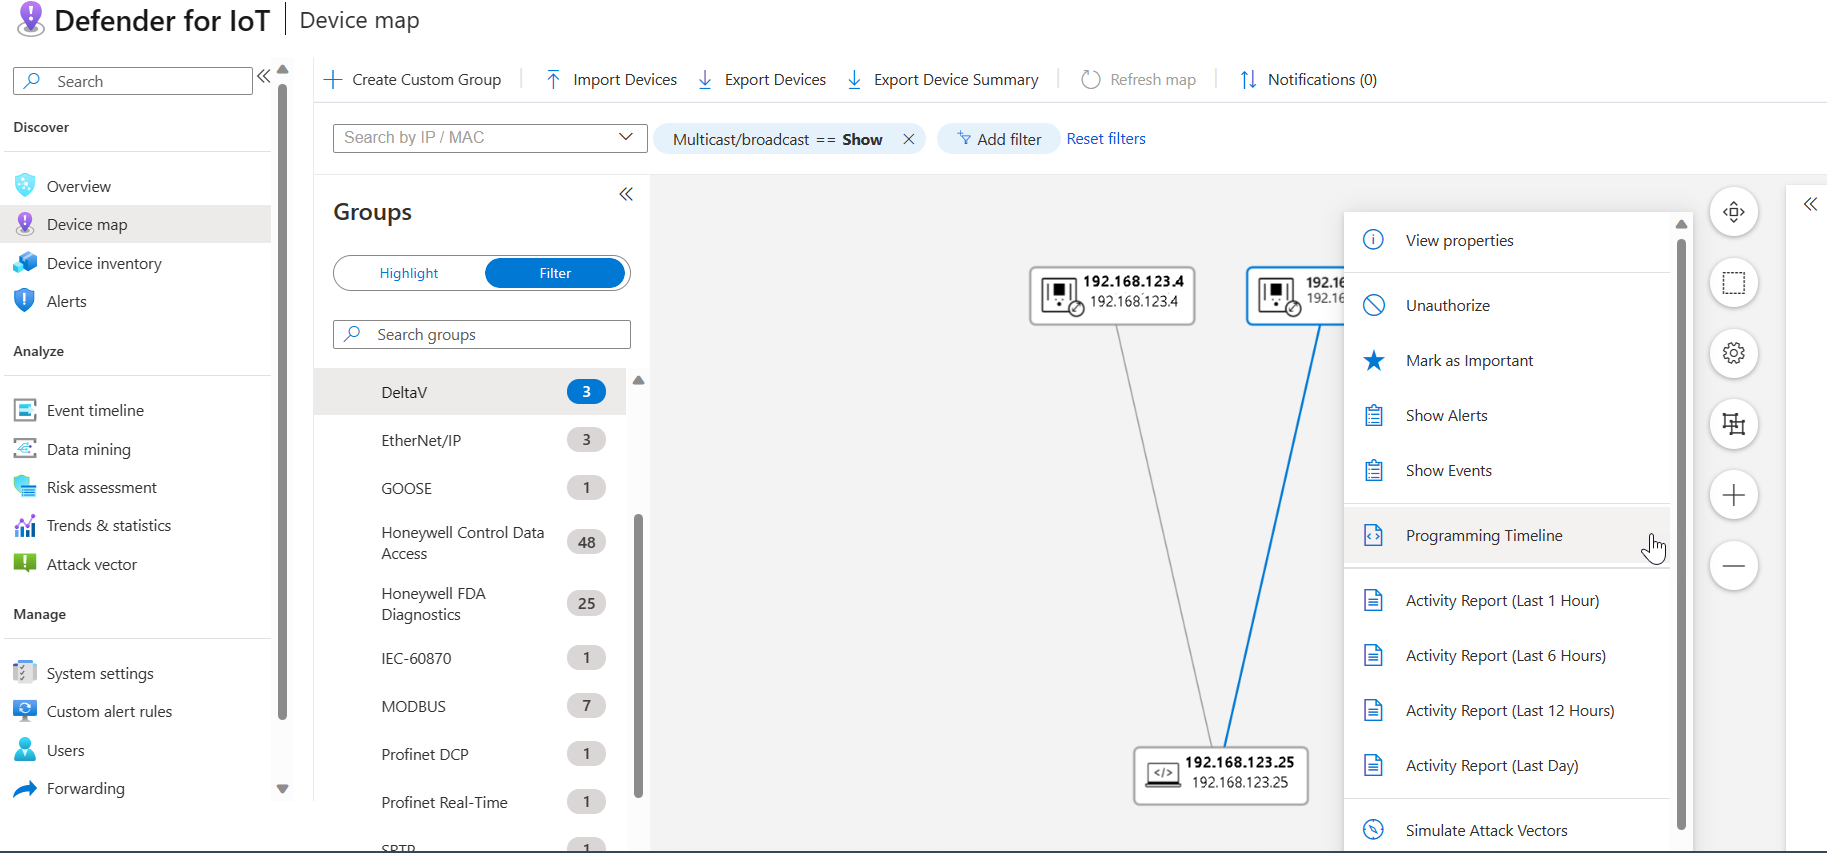Viewport: 1827px width, 853px height.
Task: Select the GOOSE group
Action: 470,488
